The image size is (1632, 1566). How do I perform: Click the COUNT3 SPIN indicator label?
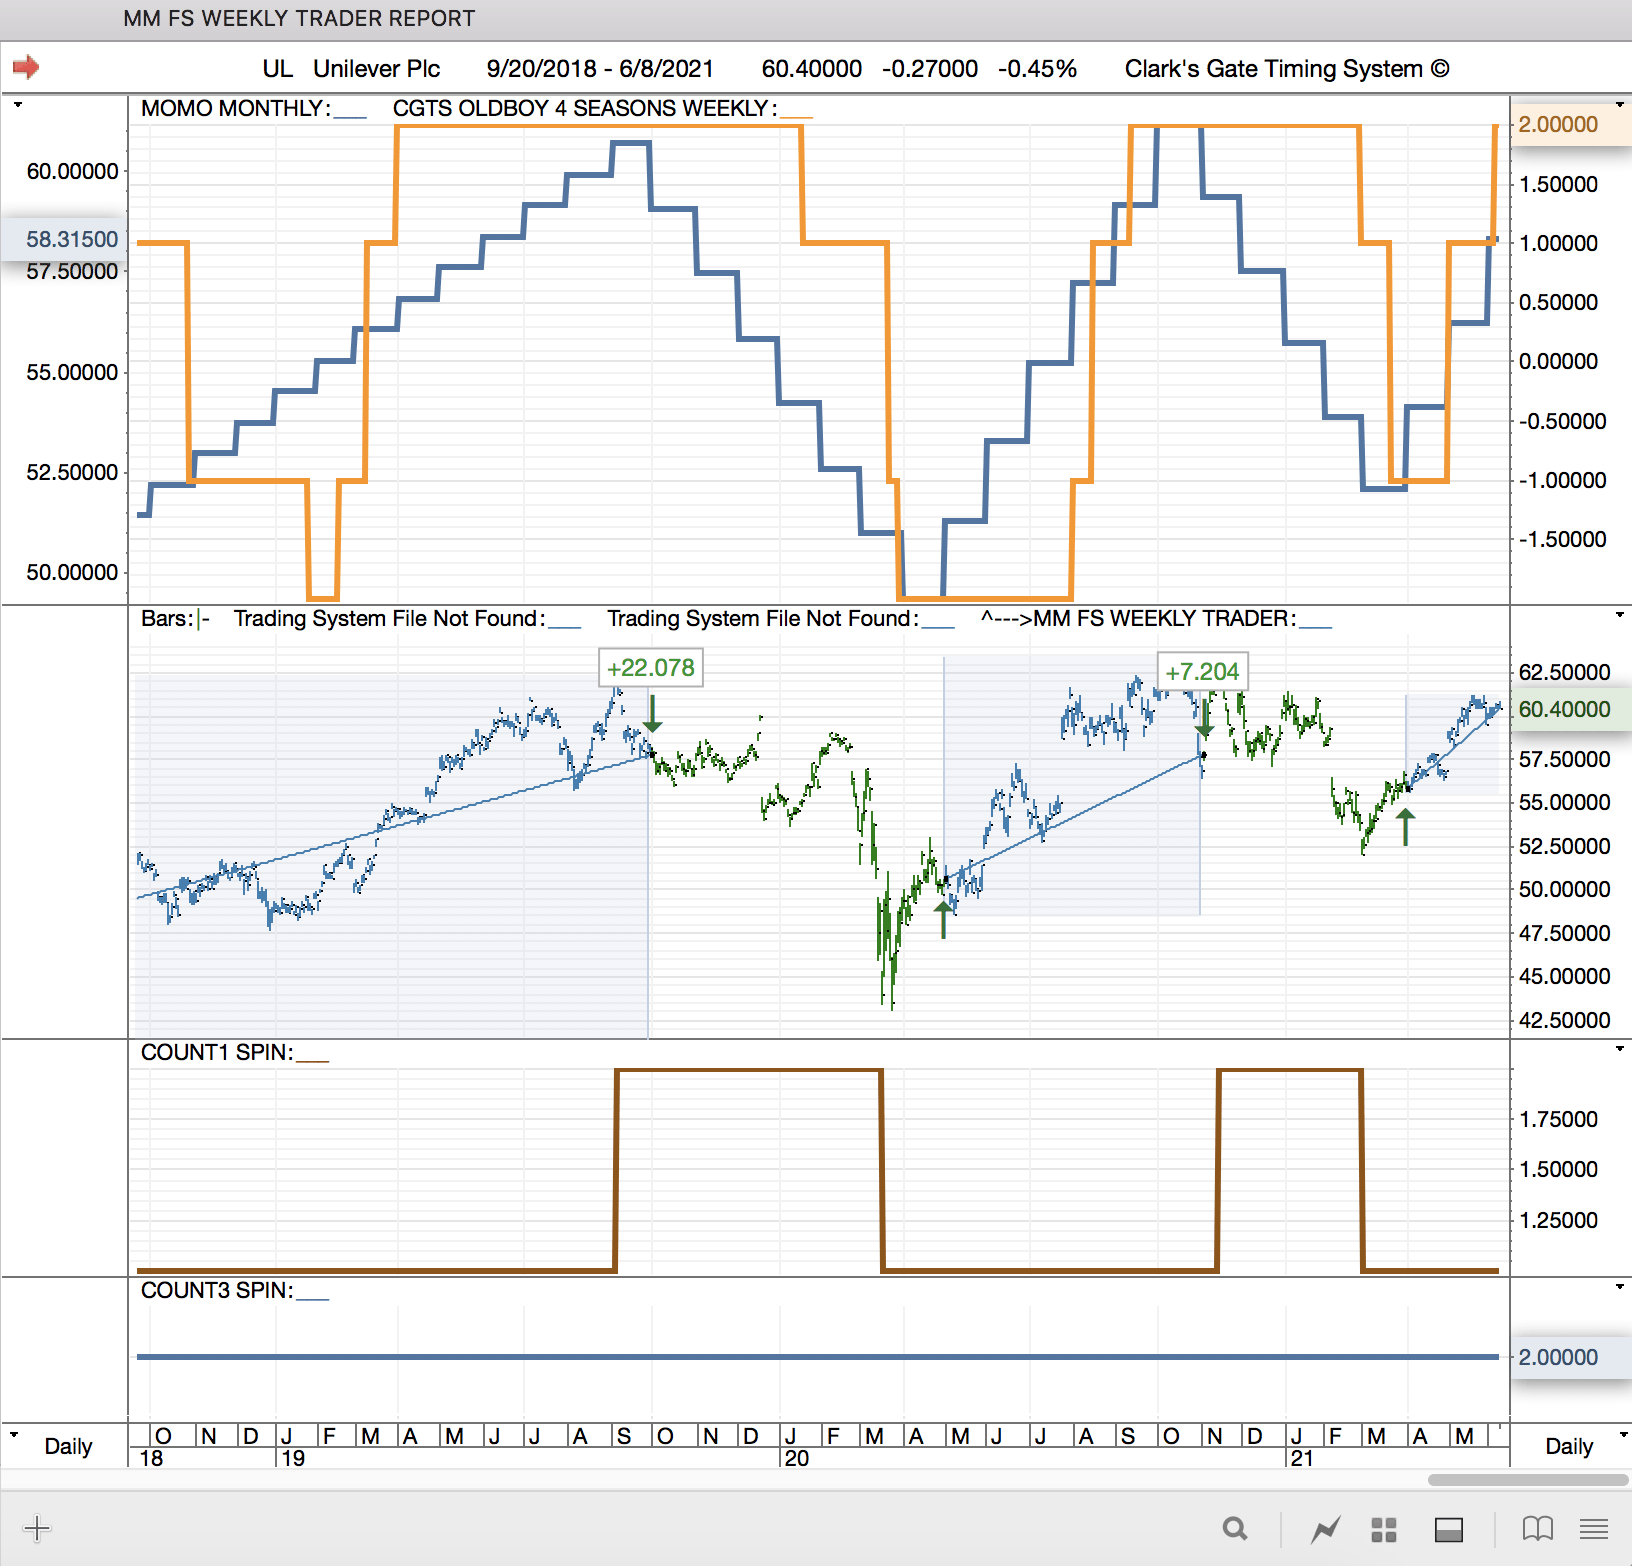(217, 1290)
